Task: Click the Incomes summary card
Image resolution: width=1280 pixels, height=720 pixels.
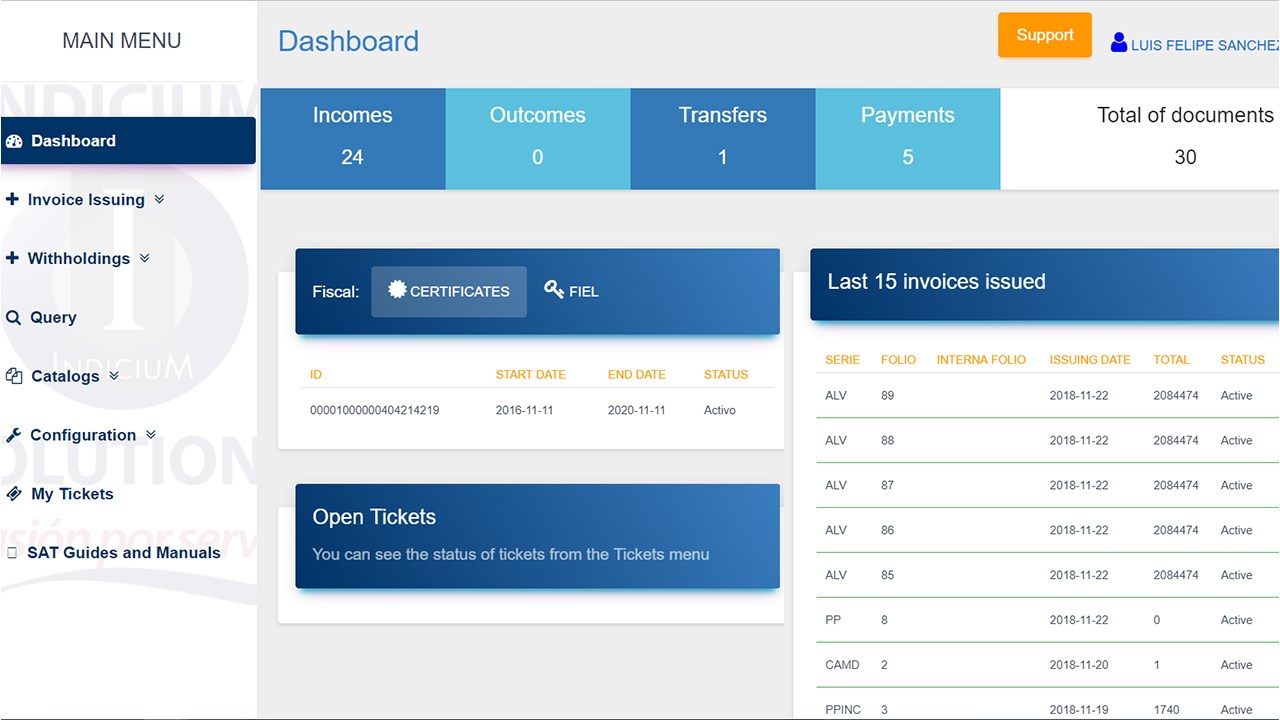Action: point(353,139)
